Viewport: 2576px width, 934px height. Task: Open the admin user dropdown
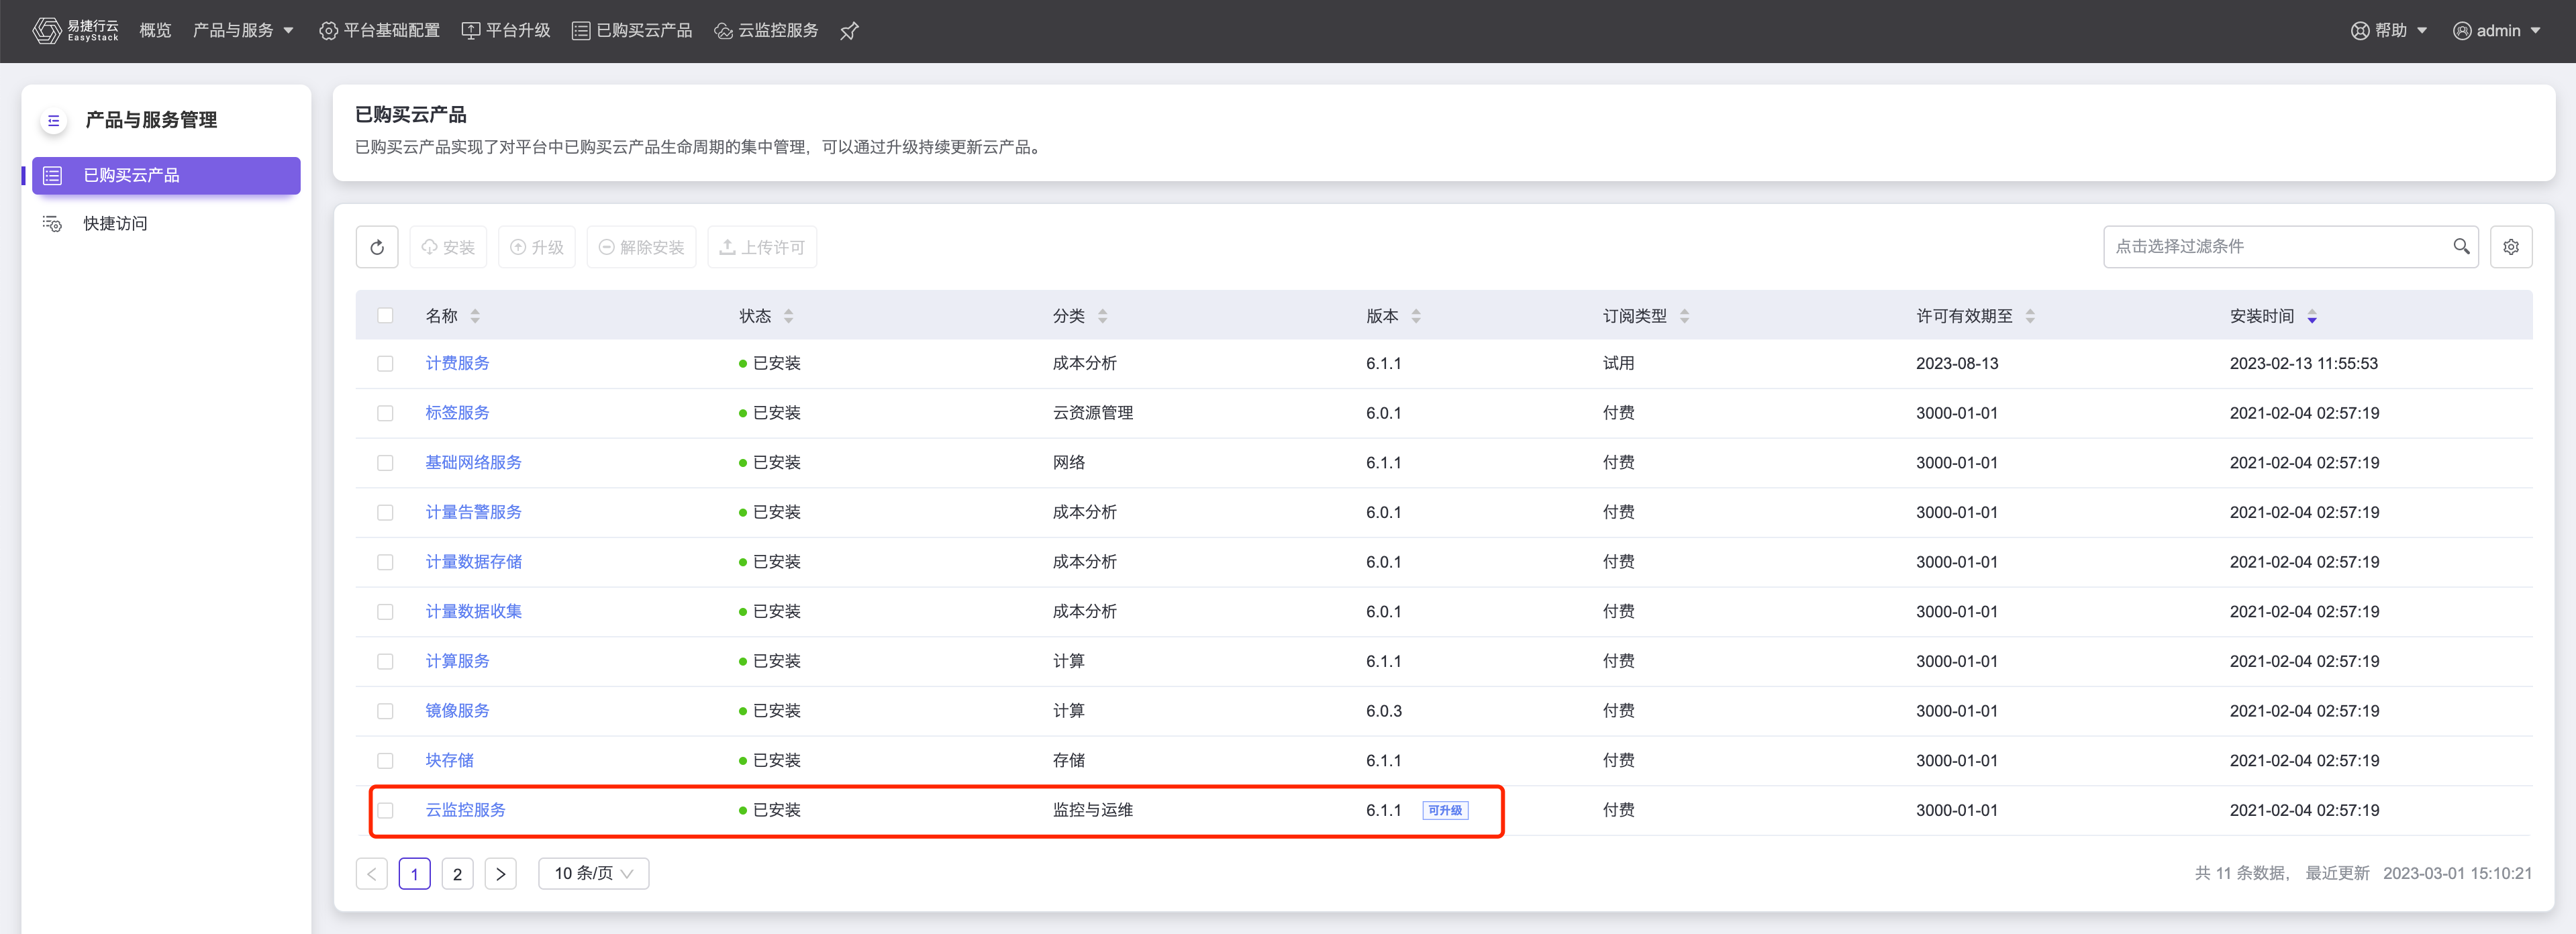(x=2497, y=31)
